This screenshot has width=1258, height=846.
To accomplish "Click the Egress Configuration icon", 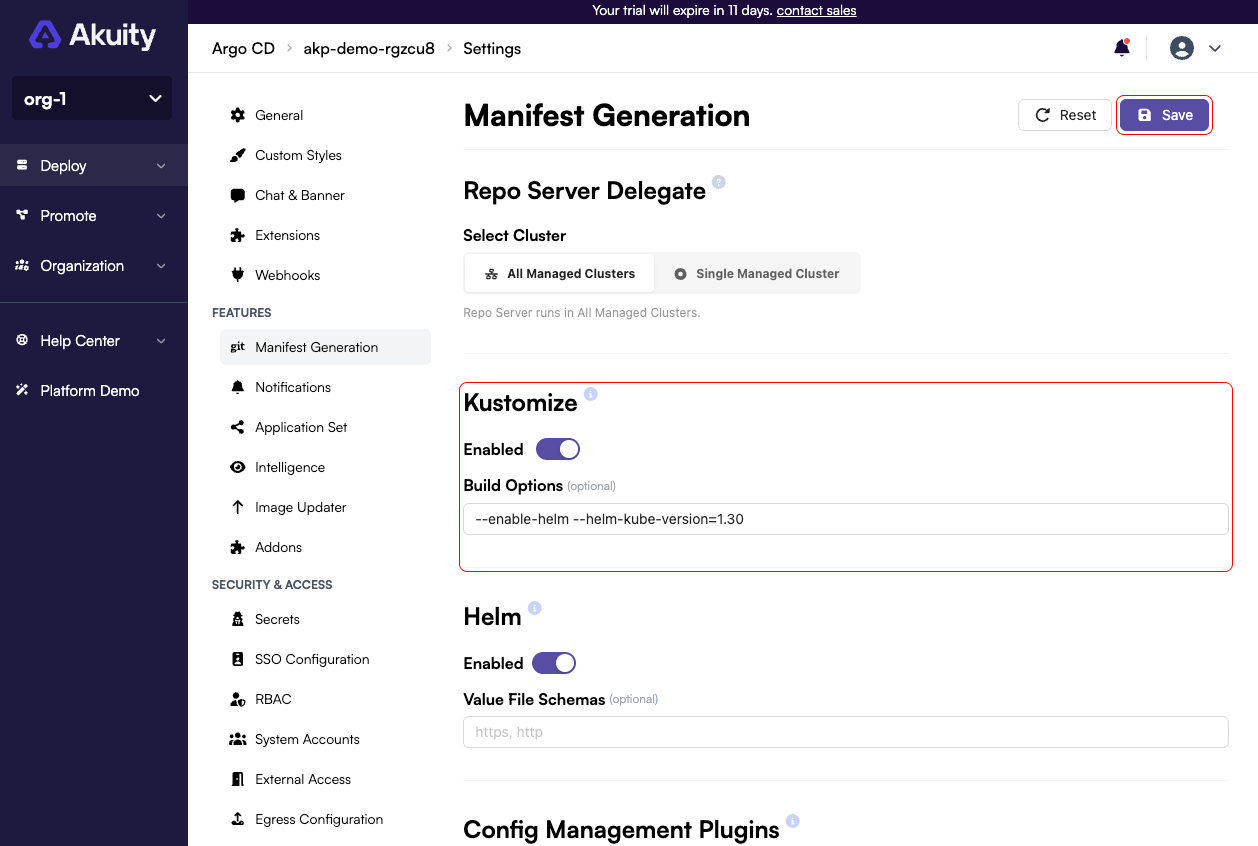I will 238,819.
